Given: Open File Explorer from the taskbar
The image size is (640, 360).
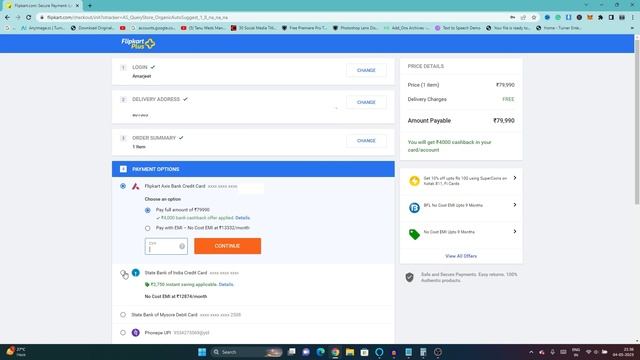Looking at the screenshot, I should coord(350,352).
